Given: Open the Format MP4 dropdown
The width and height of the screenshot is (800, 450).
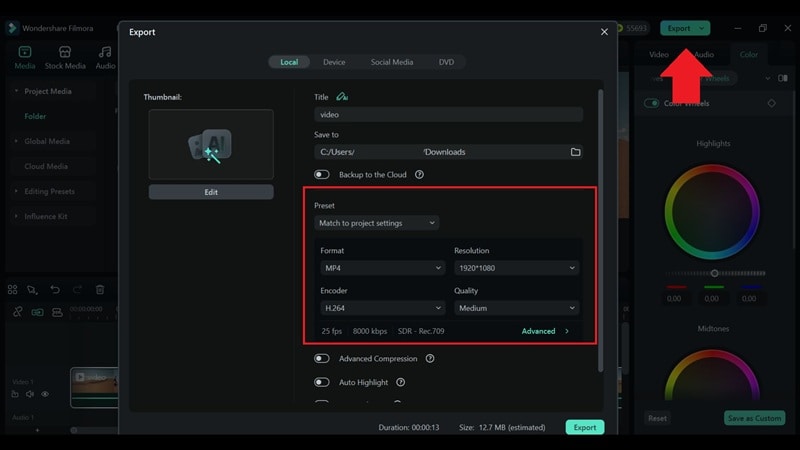Looking at the screenshot, I should 383,268.
